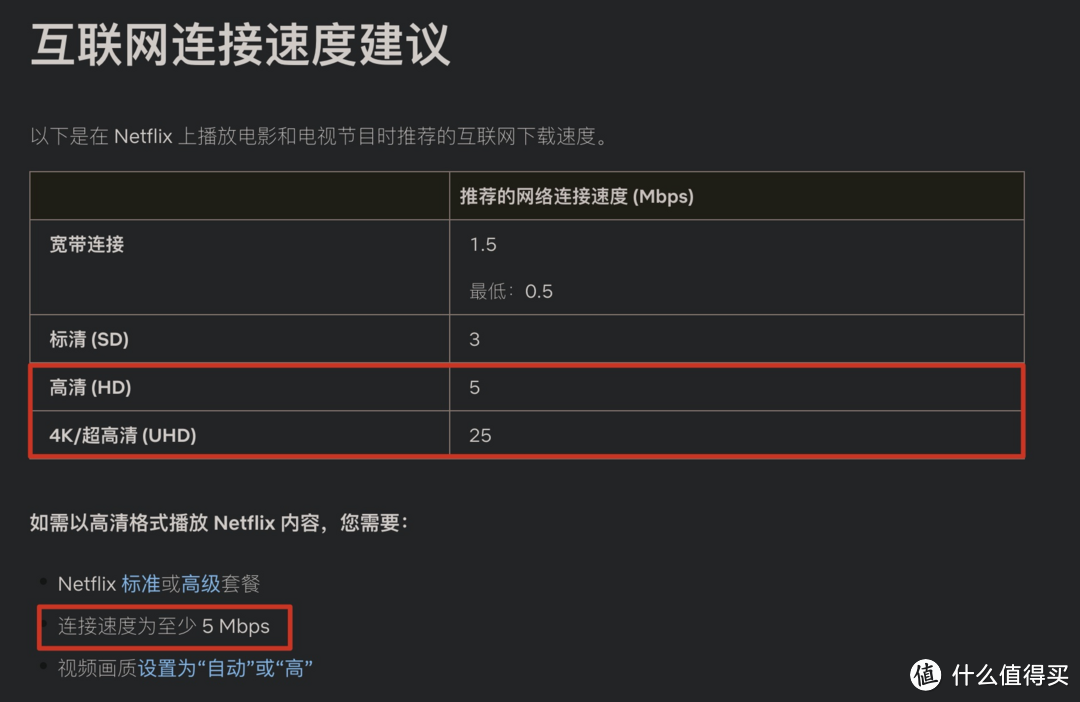
Task: Click the empty top-left table header cell
Action: [x=240, y=197]
